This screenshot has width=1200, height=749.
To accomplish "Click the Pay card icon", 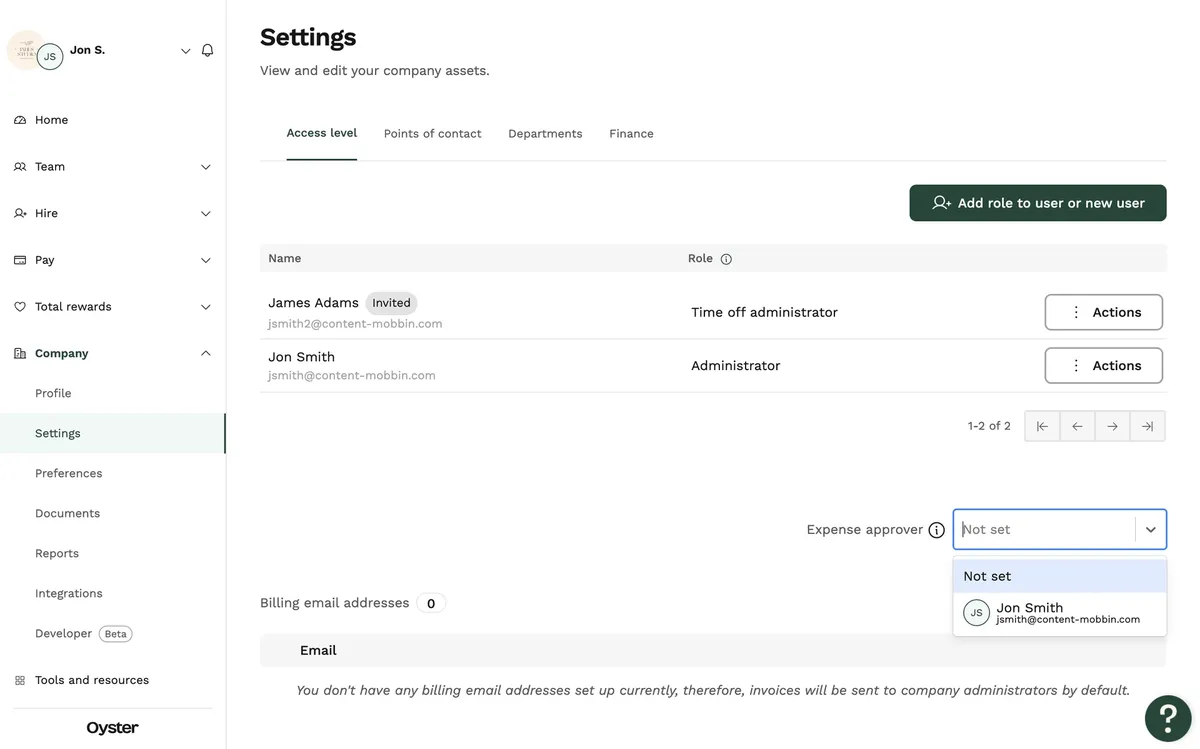I will pos(20,260).
